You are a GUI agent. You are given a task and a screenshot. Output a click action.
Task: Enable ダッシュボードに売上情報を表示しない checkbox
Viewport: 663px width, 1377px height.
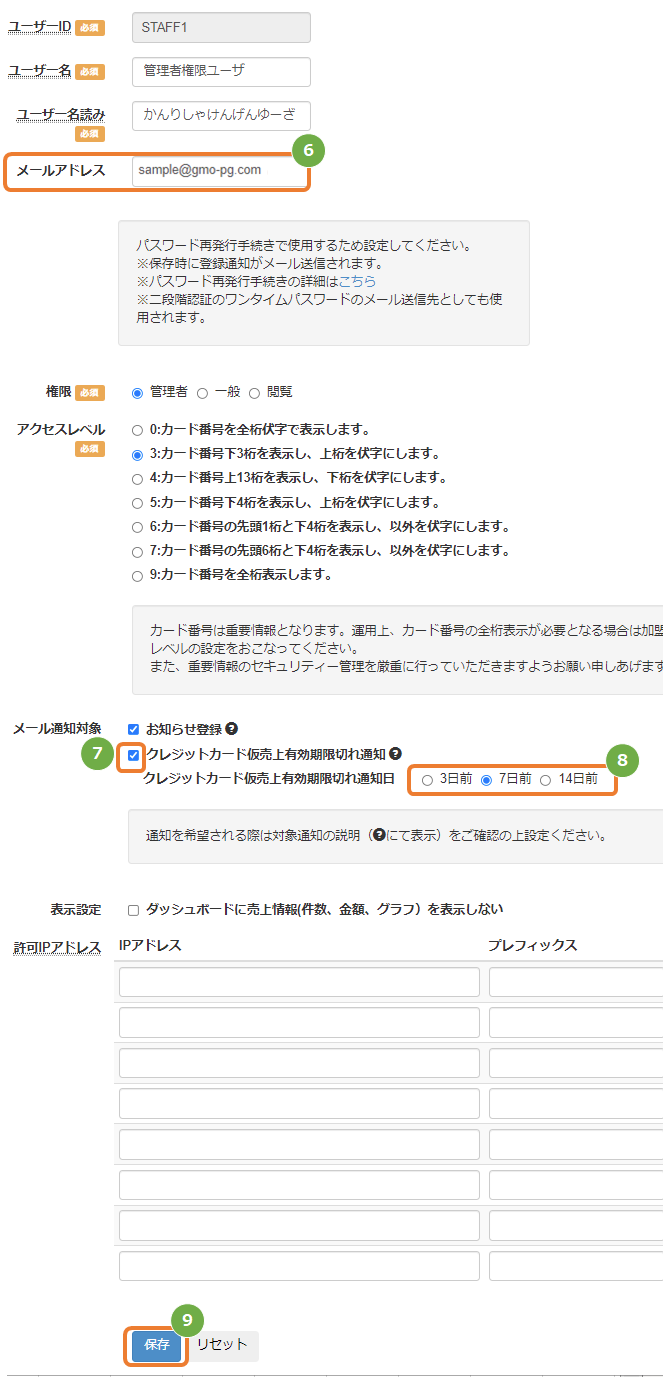[134, 910]
